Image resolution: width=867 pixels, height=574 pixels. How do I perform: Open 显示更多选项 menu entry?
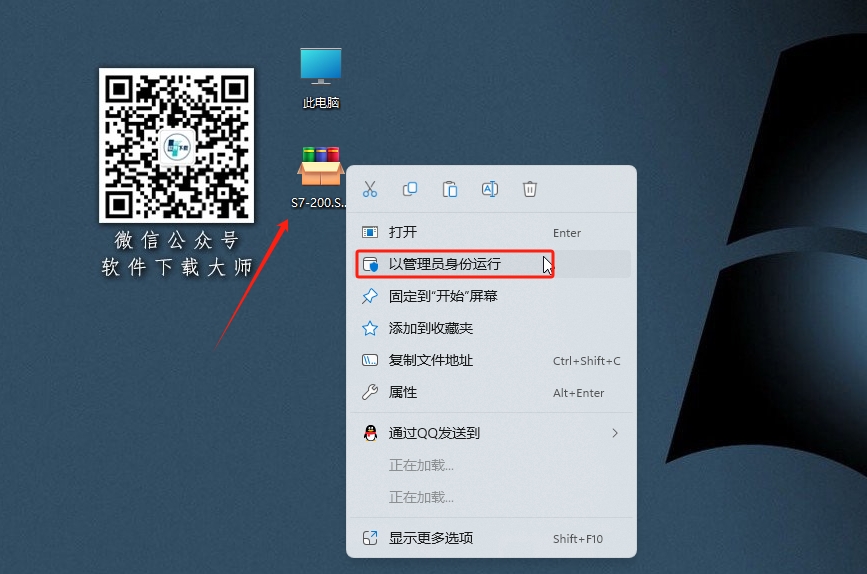click(x=492, y=538)
